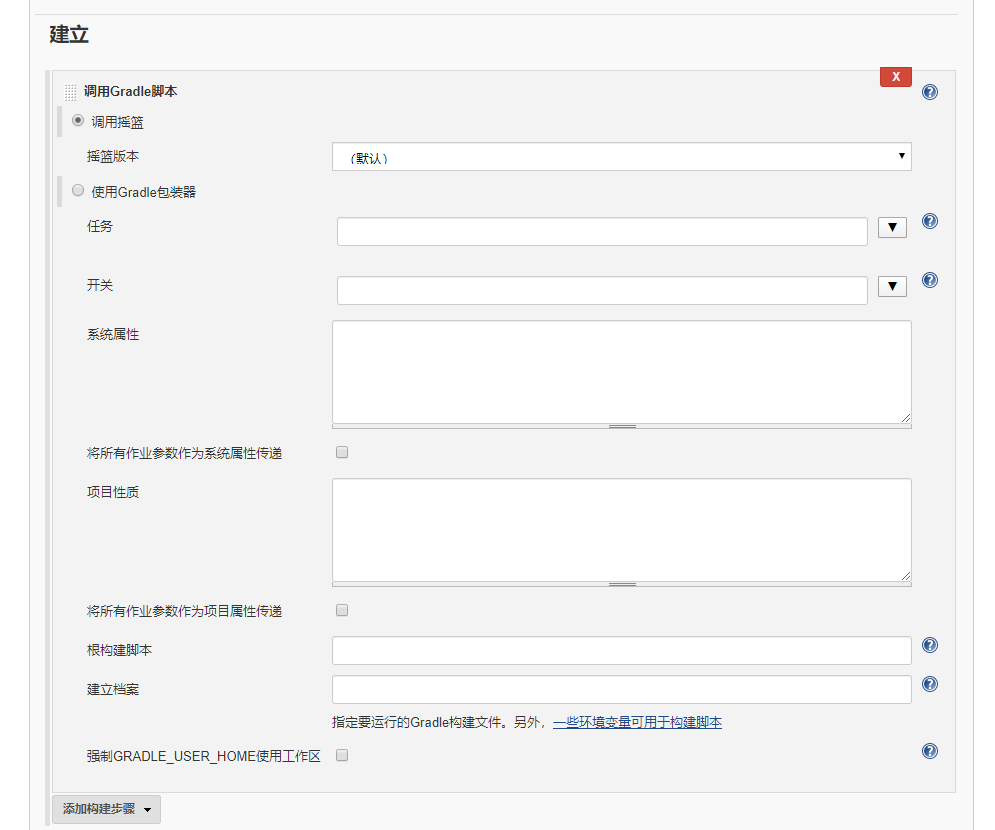Click the 项目性质 label
Screen dimensions: 995x830
click(x=113, y=492)
